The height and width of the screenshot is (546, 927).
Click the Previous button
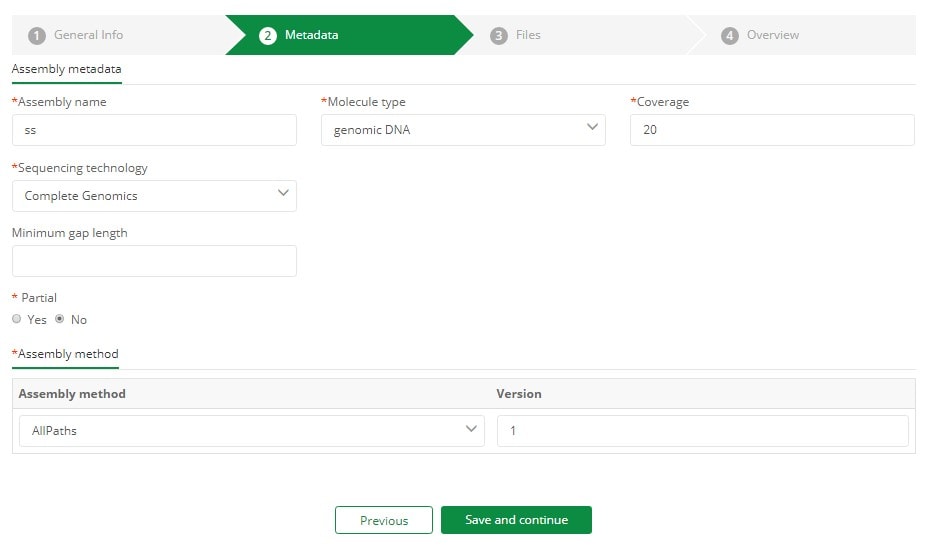384,520
